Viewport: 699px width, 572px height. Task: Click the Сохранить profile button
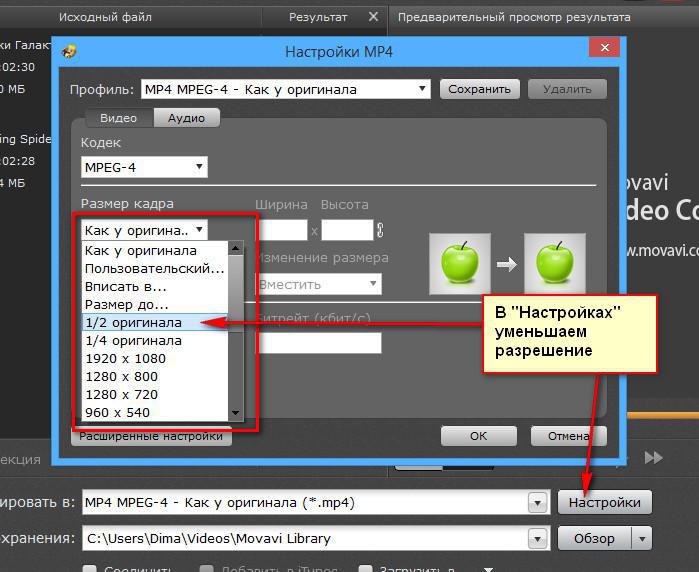click(479, 89)
